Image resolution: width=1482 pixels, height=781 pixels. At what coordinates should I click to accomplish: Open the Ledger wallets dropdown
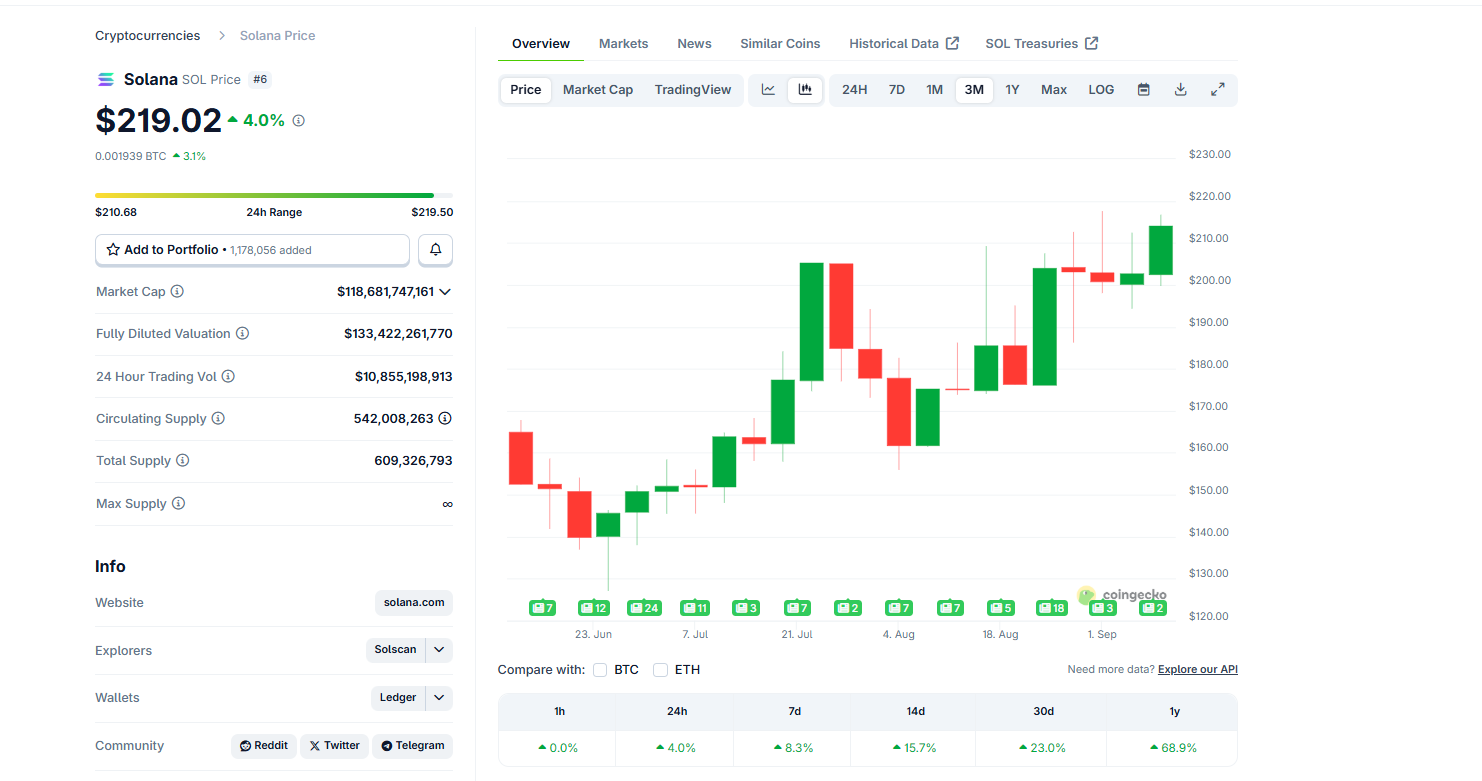[439, 698]
